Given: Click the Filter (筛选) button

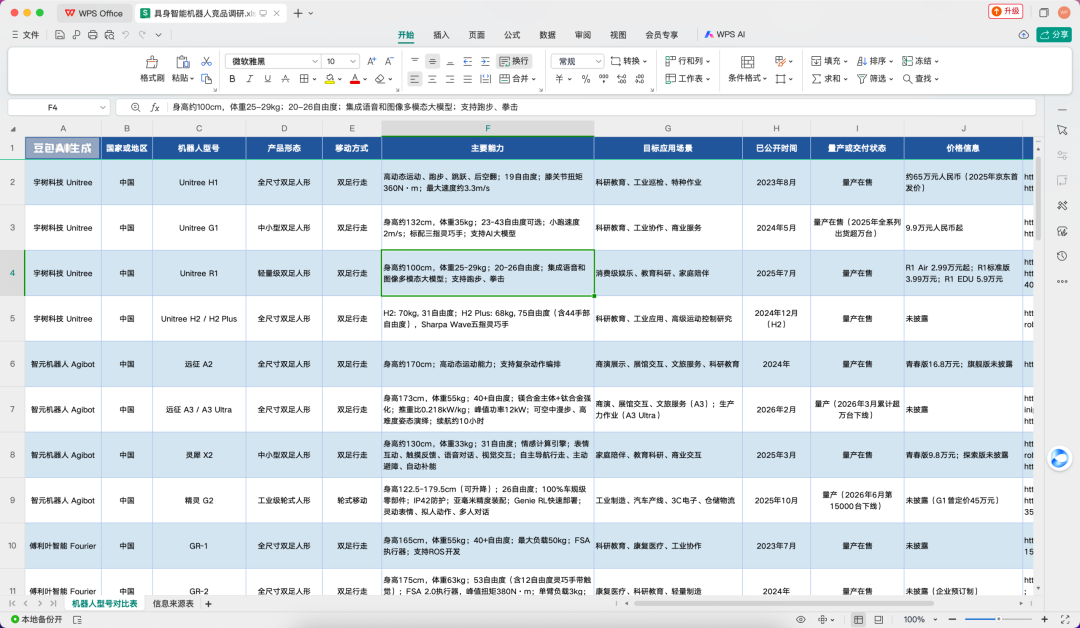Looking at the screenshot, I should click(875, 79).
